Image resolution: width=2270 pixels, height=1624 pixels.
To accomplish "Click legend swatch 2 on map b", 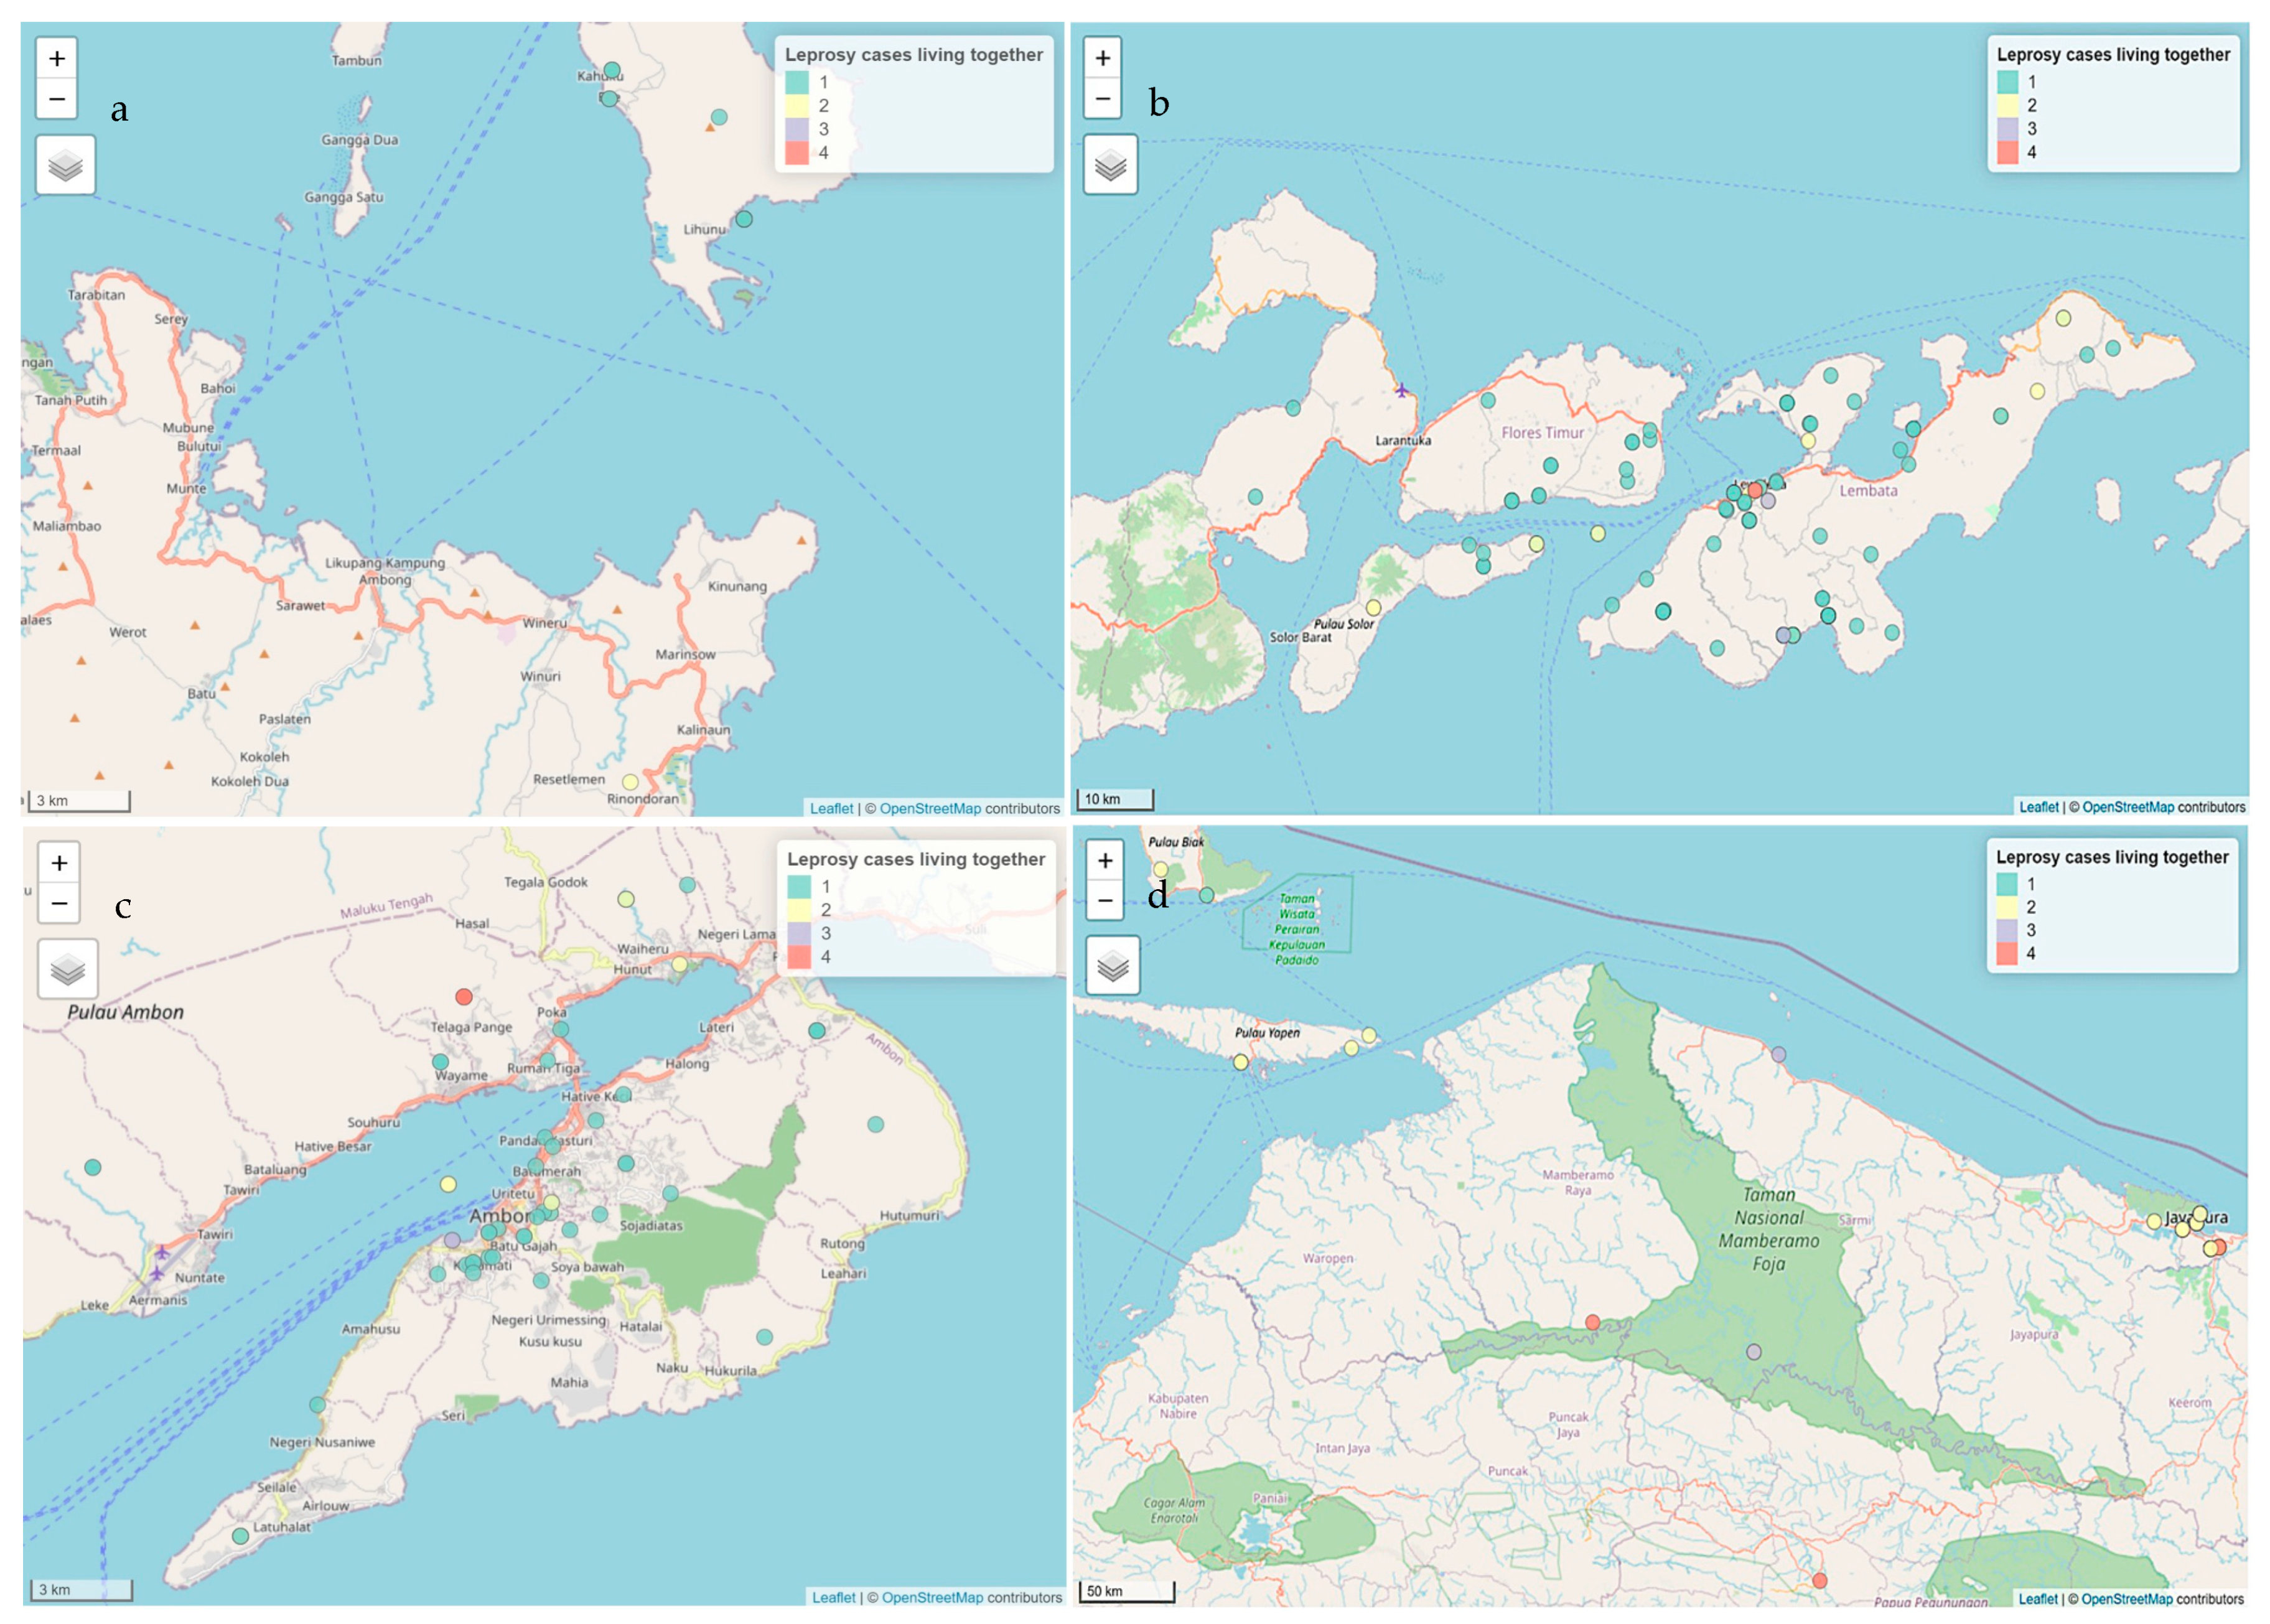I will point(2007,105).
